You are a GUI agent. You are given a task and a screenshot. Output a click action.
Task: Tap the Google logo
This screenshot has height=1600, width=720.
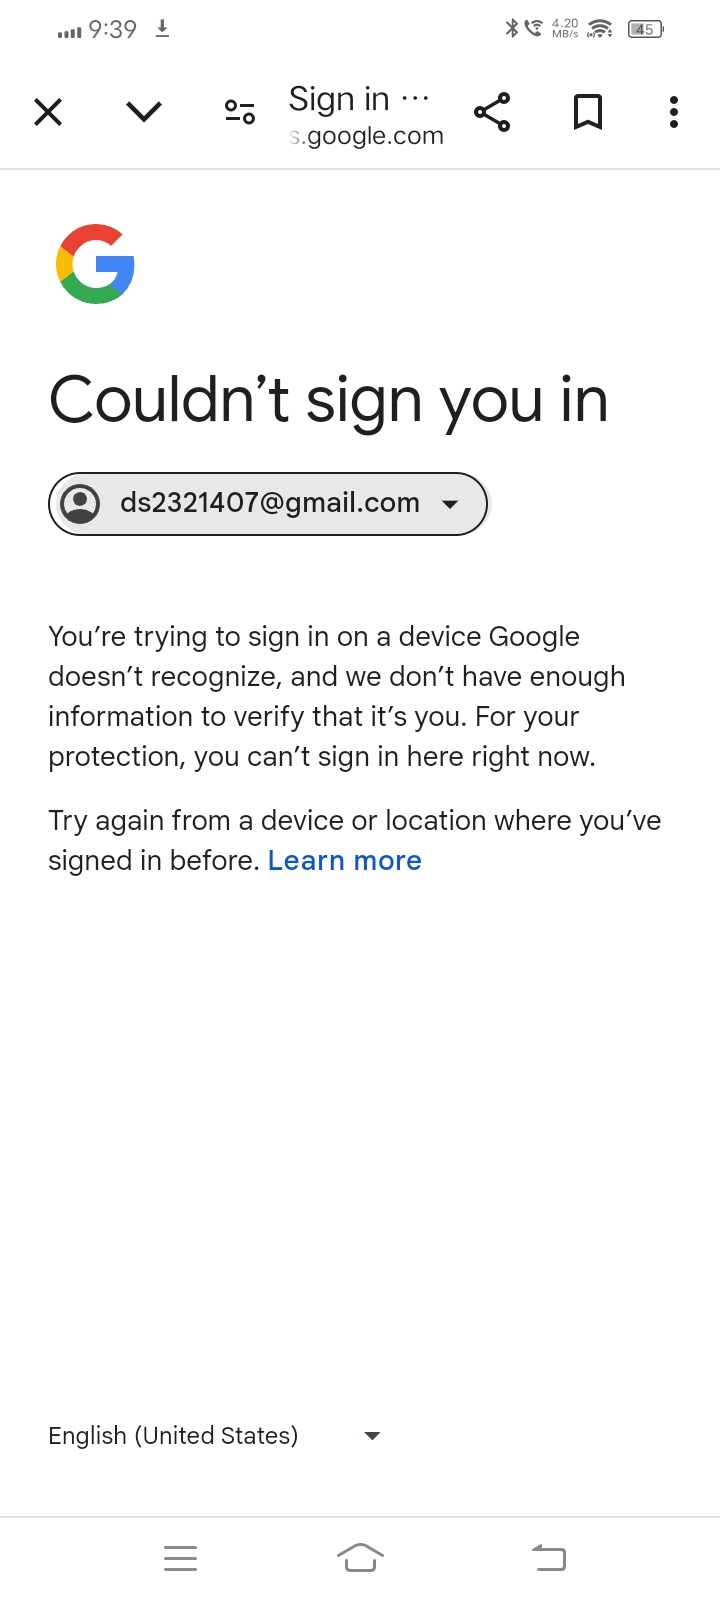(x=95, y=264)
